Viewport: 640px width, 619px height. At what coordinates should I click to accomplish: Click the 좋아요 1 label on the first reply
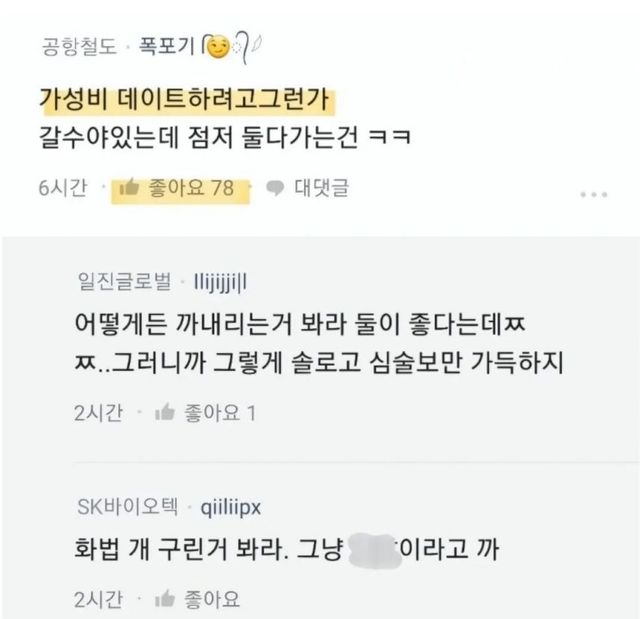[221, 413]
